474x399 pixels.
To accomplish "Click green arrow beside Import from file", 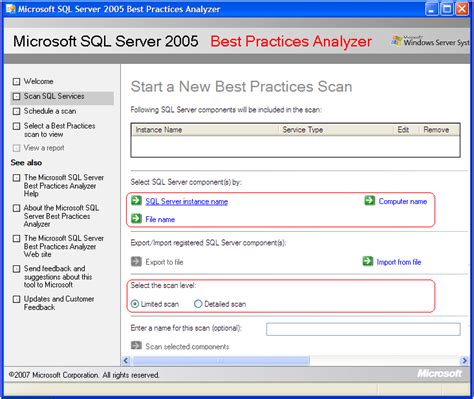I will (x=368, y=261).
